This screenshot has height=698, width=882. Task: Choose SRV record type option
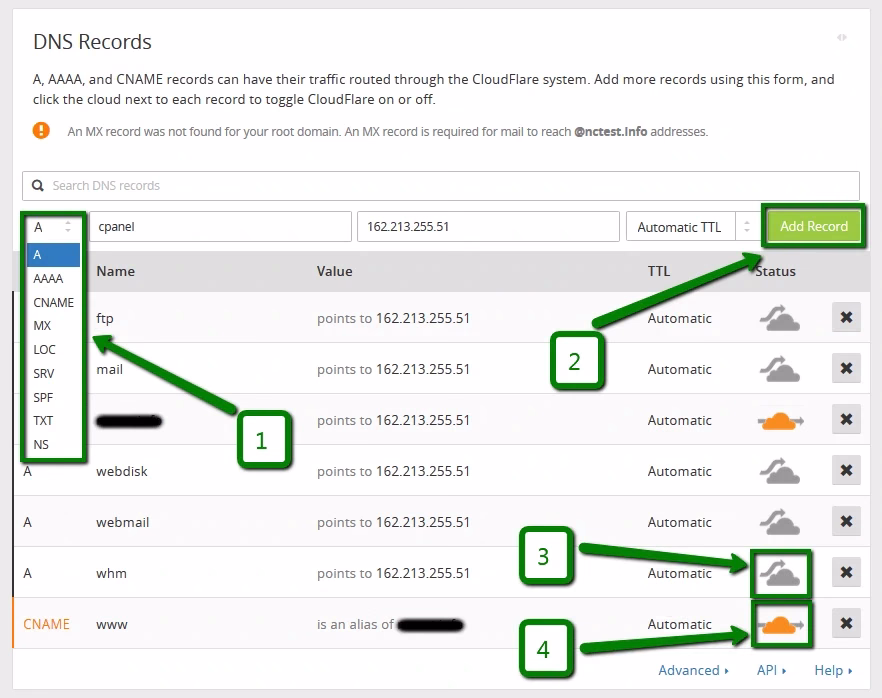pyautogui.click(x=53, y=373)
